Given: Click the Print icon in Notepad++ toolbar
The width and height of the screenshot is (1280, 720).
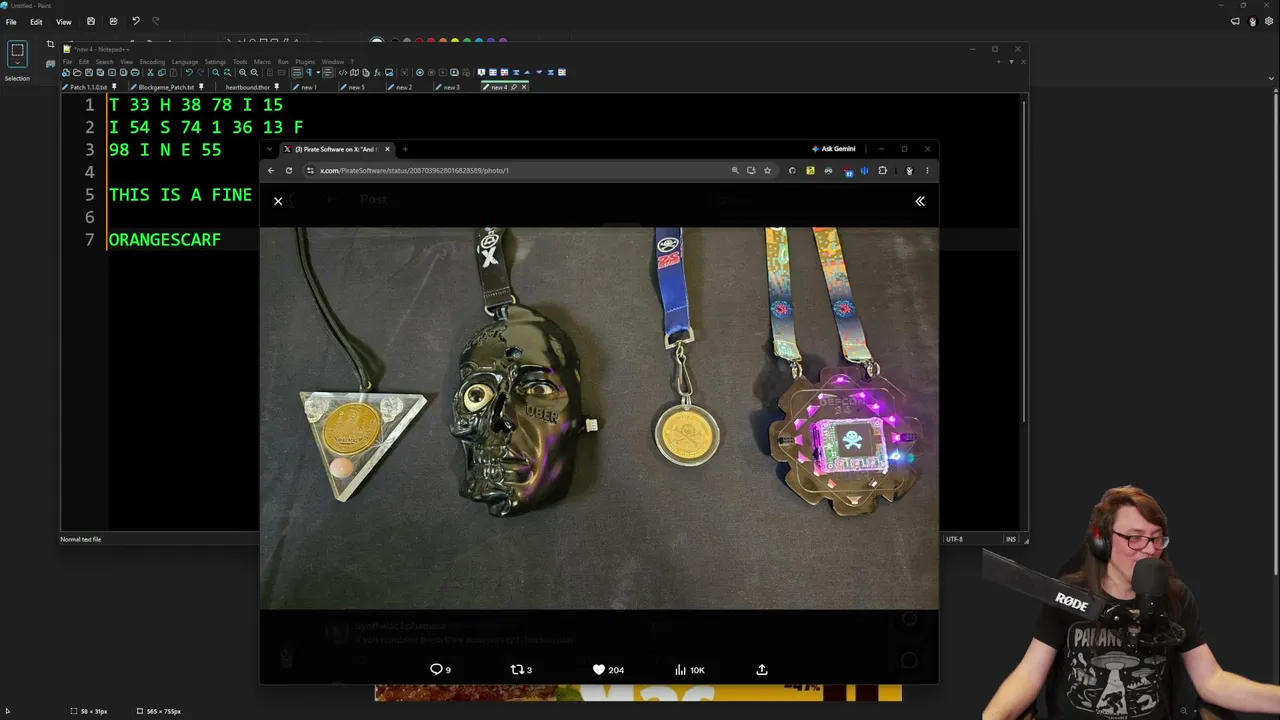Looking at the screenshot, I should click(135, 72).
